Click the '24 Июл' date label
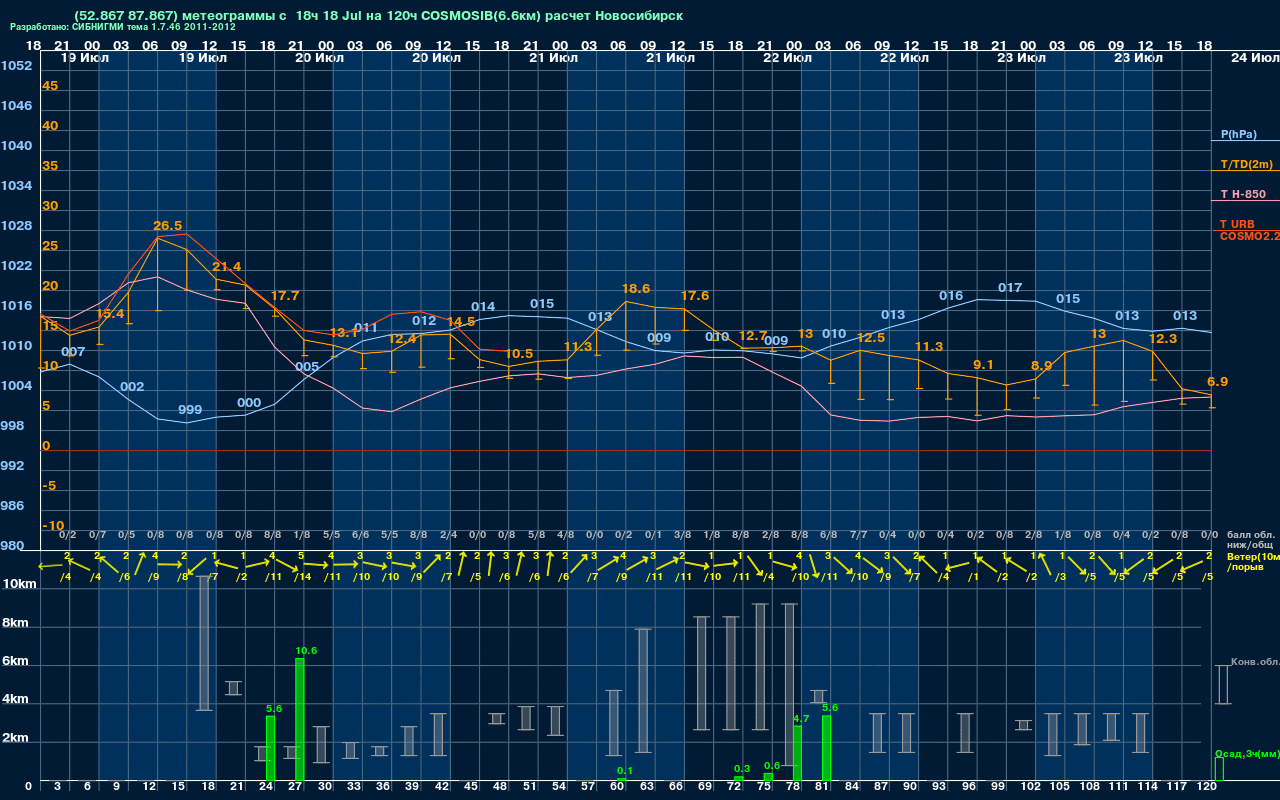This screenshot has width=1280, height=800. pos(1254,58)
